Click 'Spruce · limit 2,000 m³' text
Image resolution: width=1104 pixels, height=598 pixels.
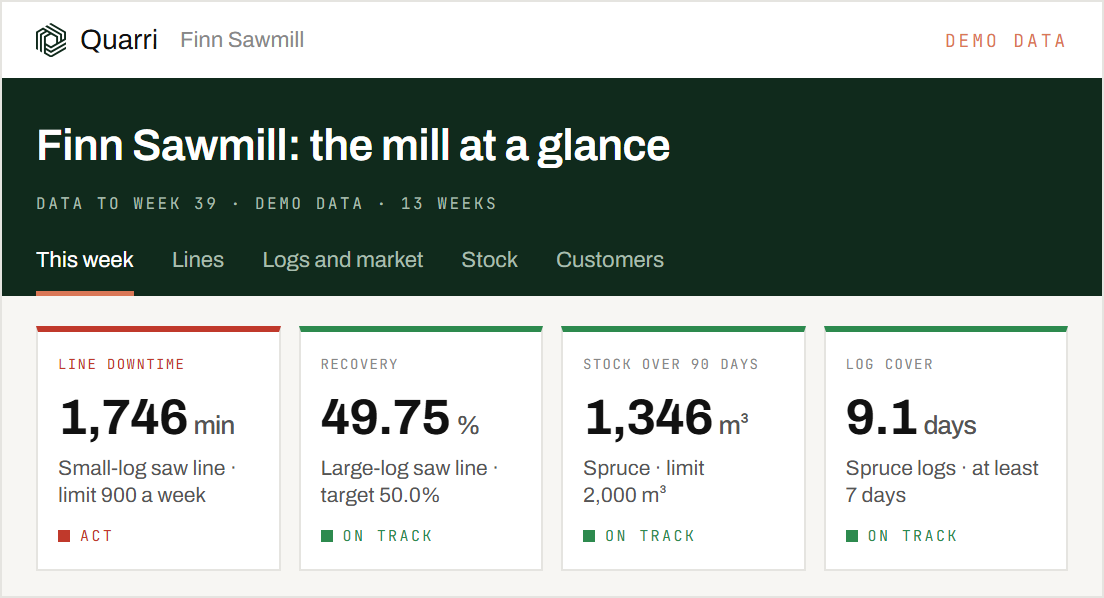(644, 481)
